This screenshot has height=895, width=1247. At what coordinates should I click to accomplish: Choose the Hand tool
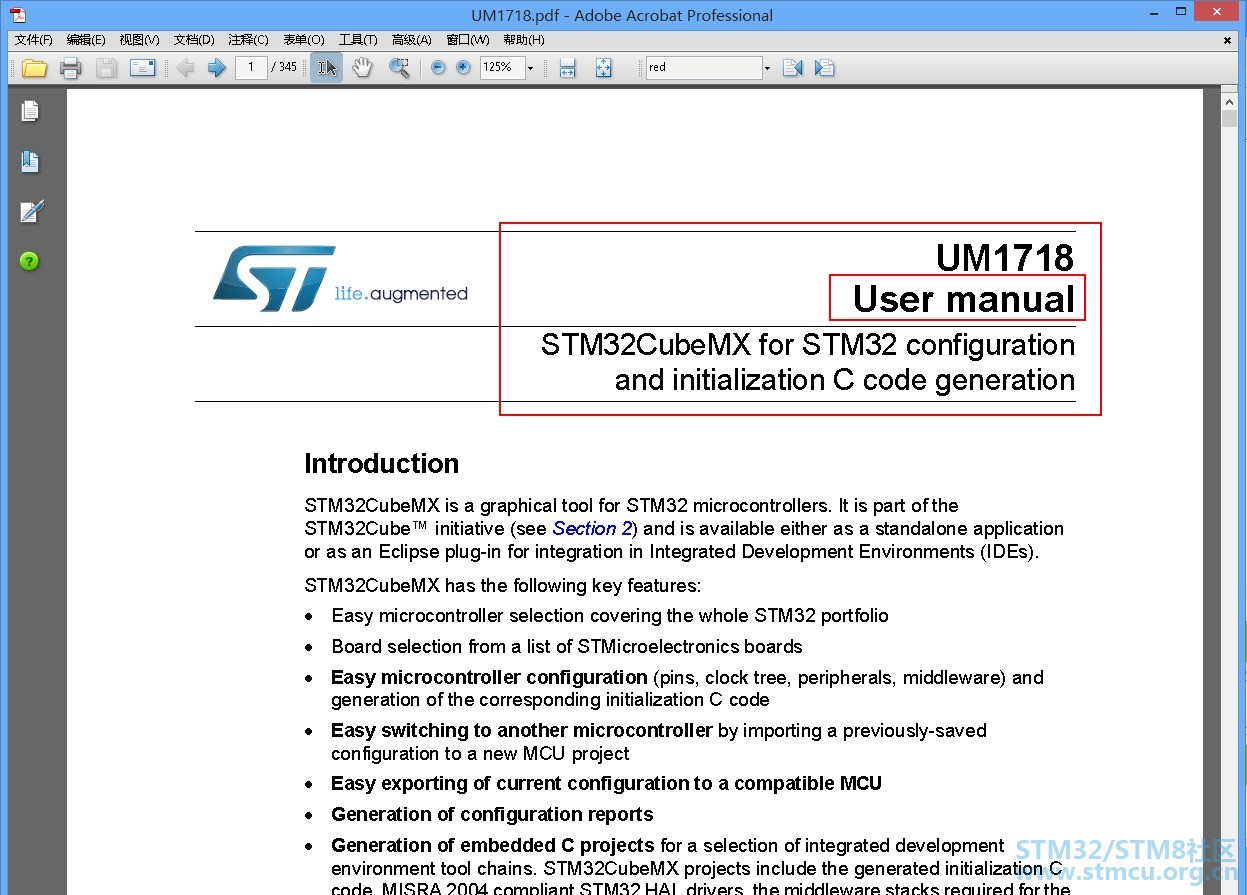coord(362,68)
